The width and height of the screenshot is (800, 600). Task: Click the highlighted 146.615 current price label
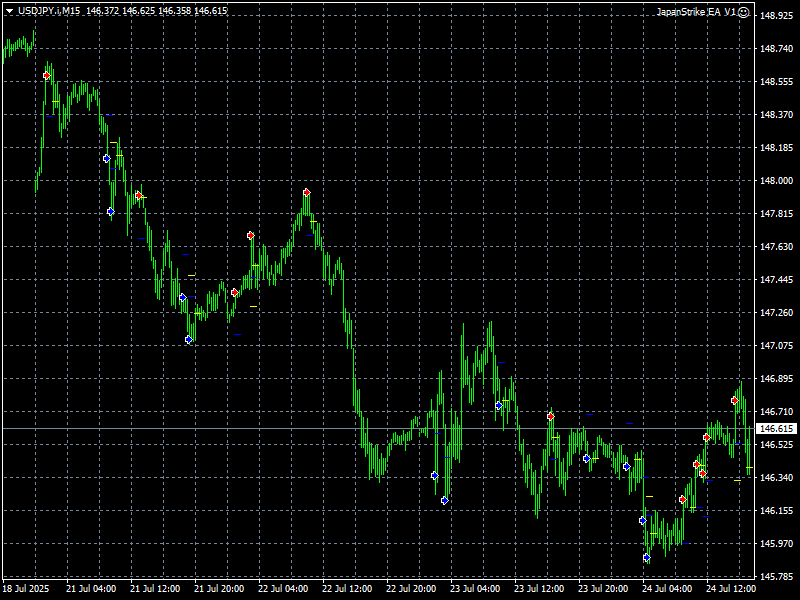(x=774, y=428)
